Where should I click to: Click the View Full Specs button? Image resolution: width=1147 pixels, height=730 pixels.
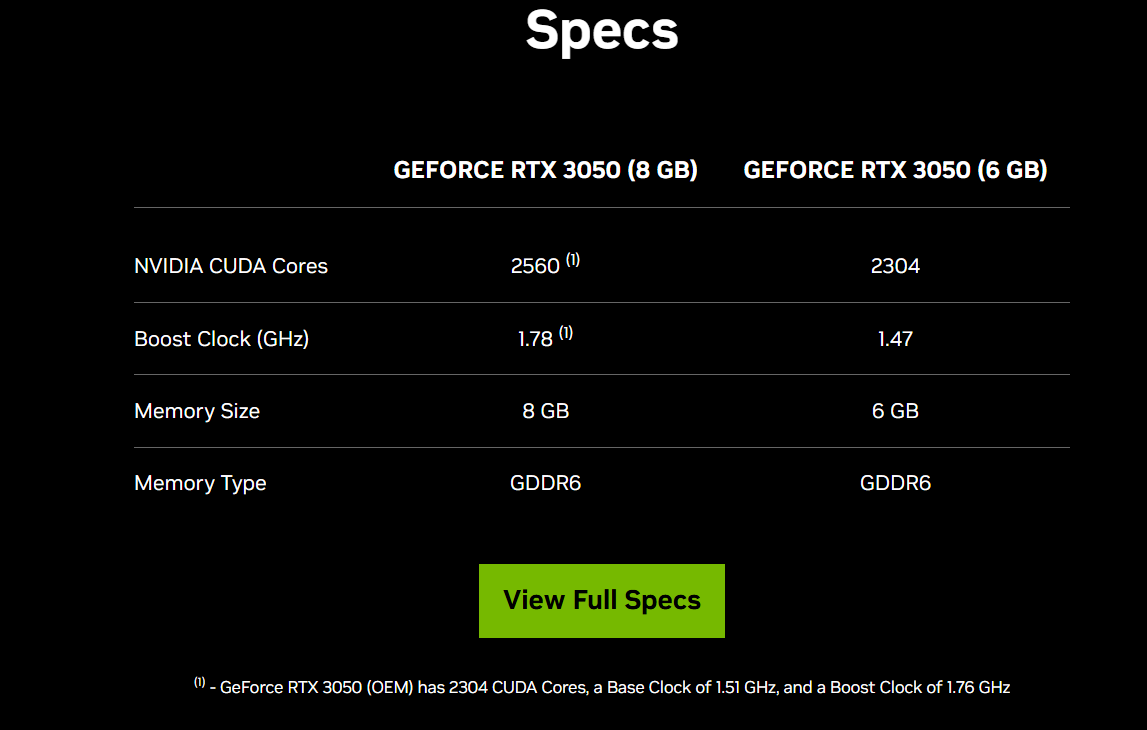pyautogui.click(x=601, y=600)
